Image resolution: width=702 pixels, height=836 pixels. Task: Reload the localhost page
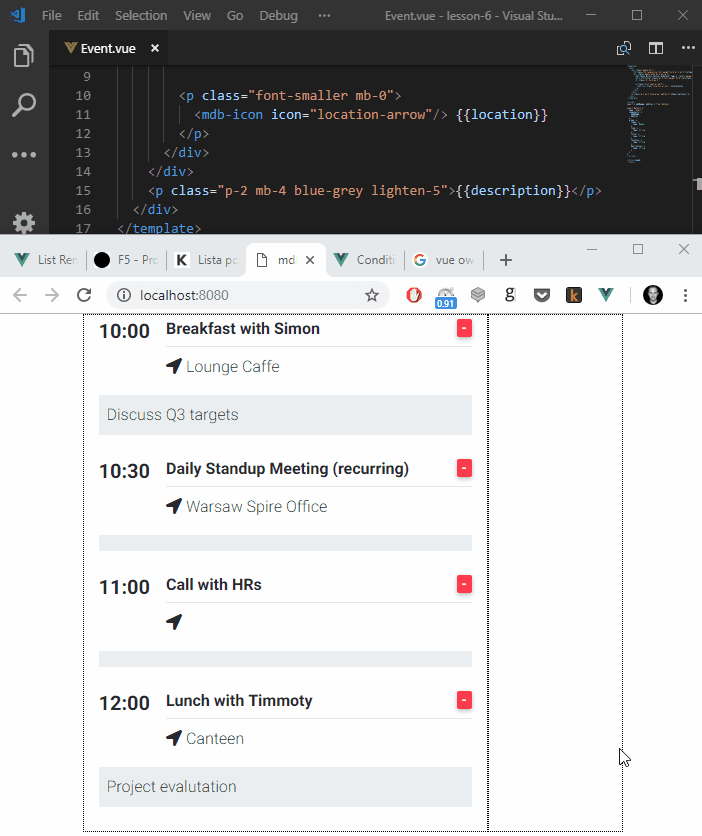pos(84,295)
